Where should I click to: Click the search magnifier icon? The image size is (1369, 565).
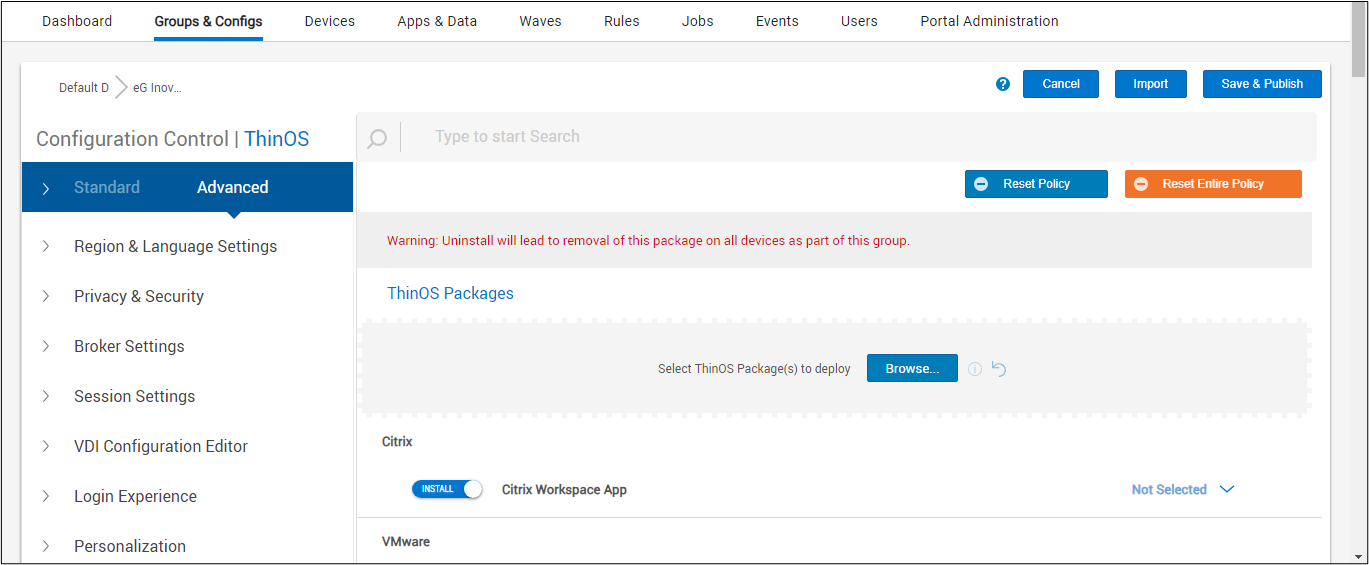tap(377, 138)
